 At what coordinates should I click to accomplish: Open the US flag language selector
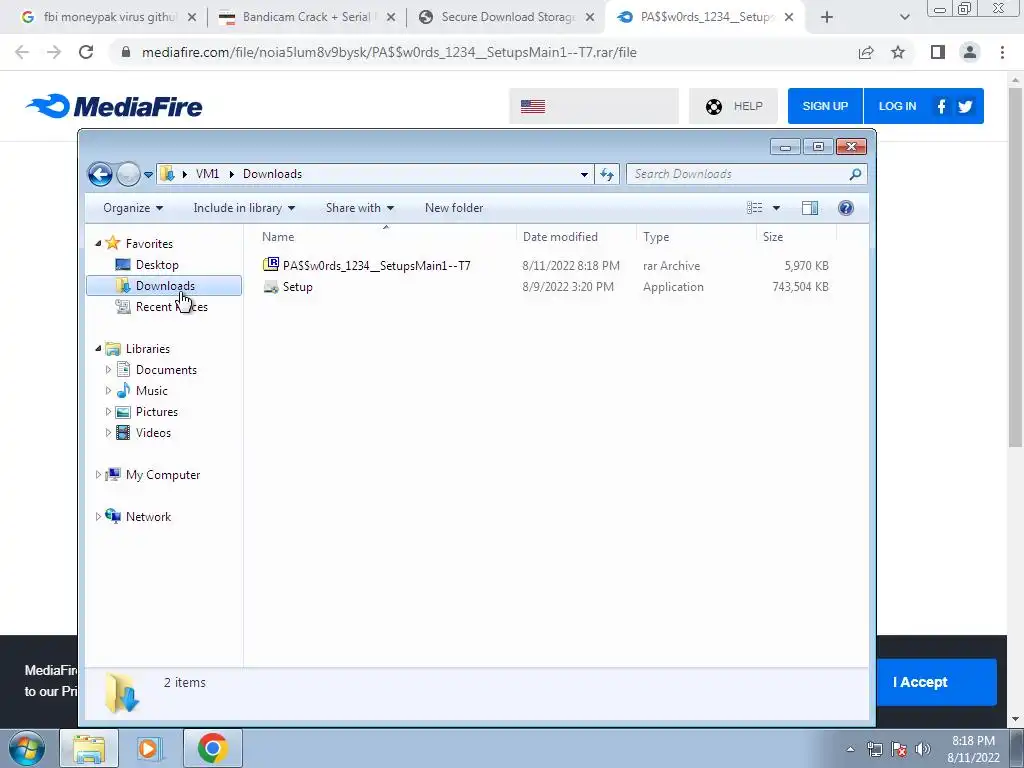(x=594, y=106)
